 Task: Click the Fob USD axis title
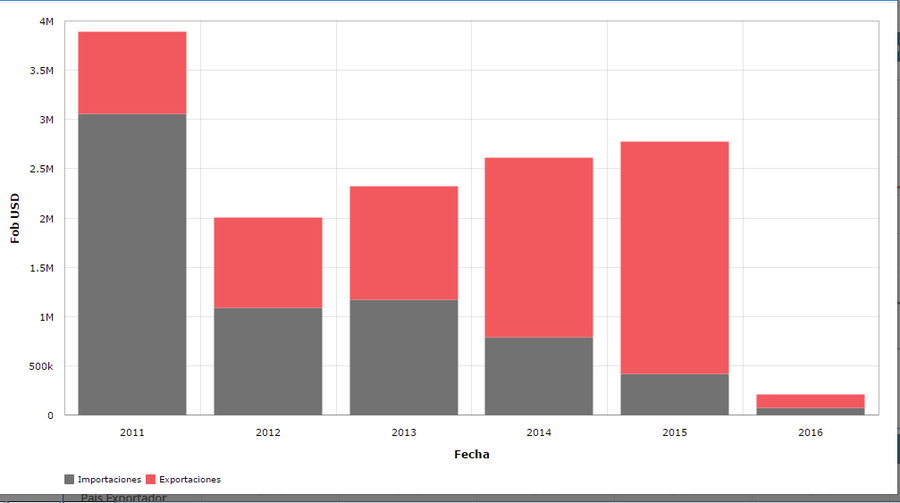15,218
